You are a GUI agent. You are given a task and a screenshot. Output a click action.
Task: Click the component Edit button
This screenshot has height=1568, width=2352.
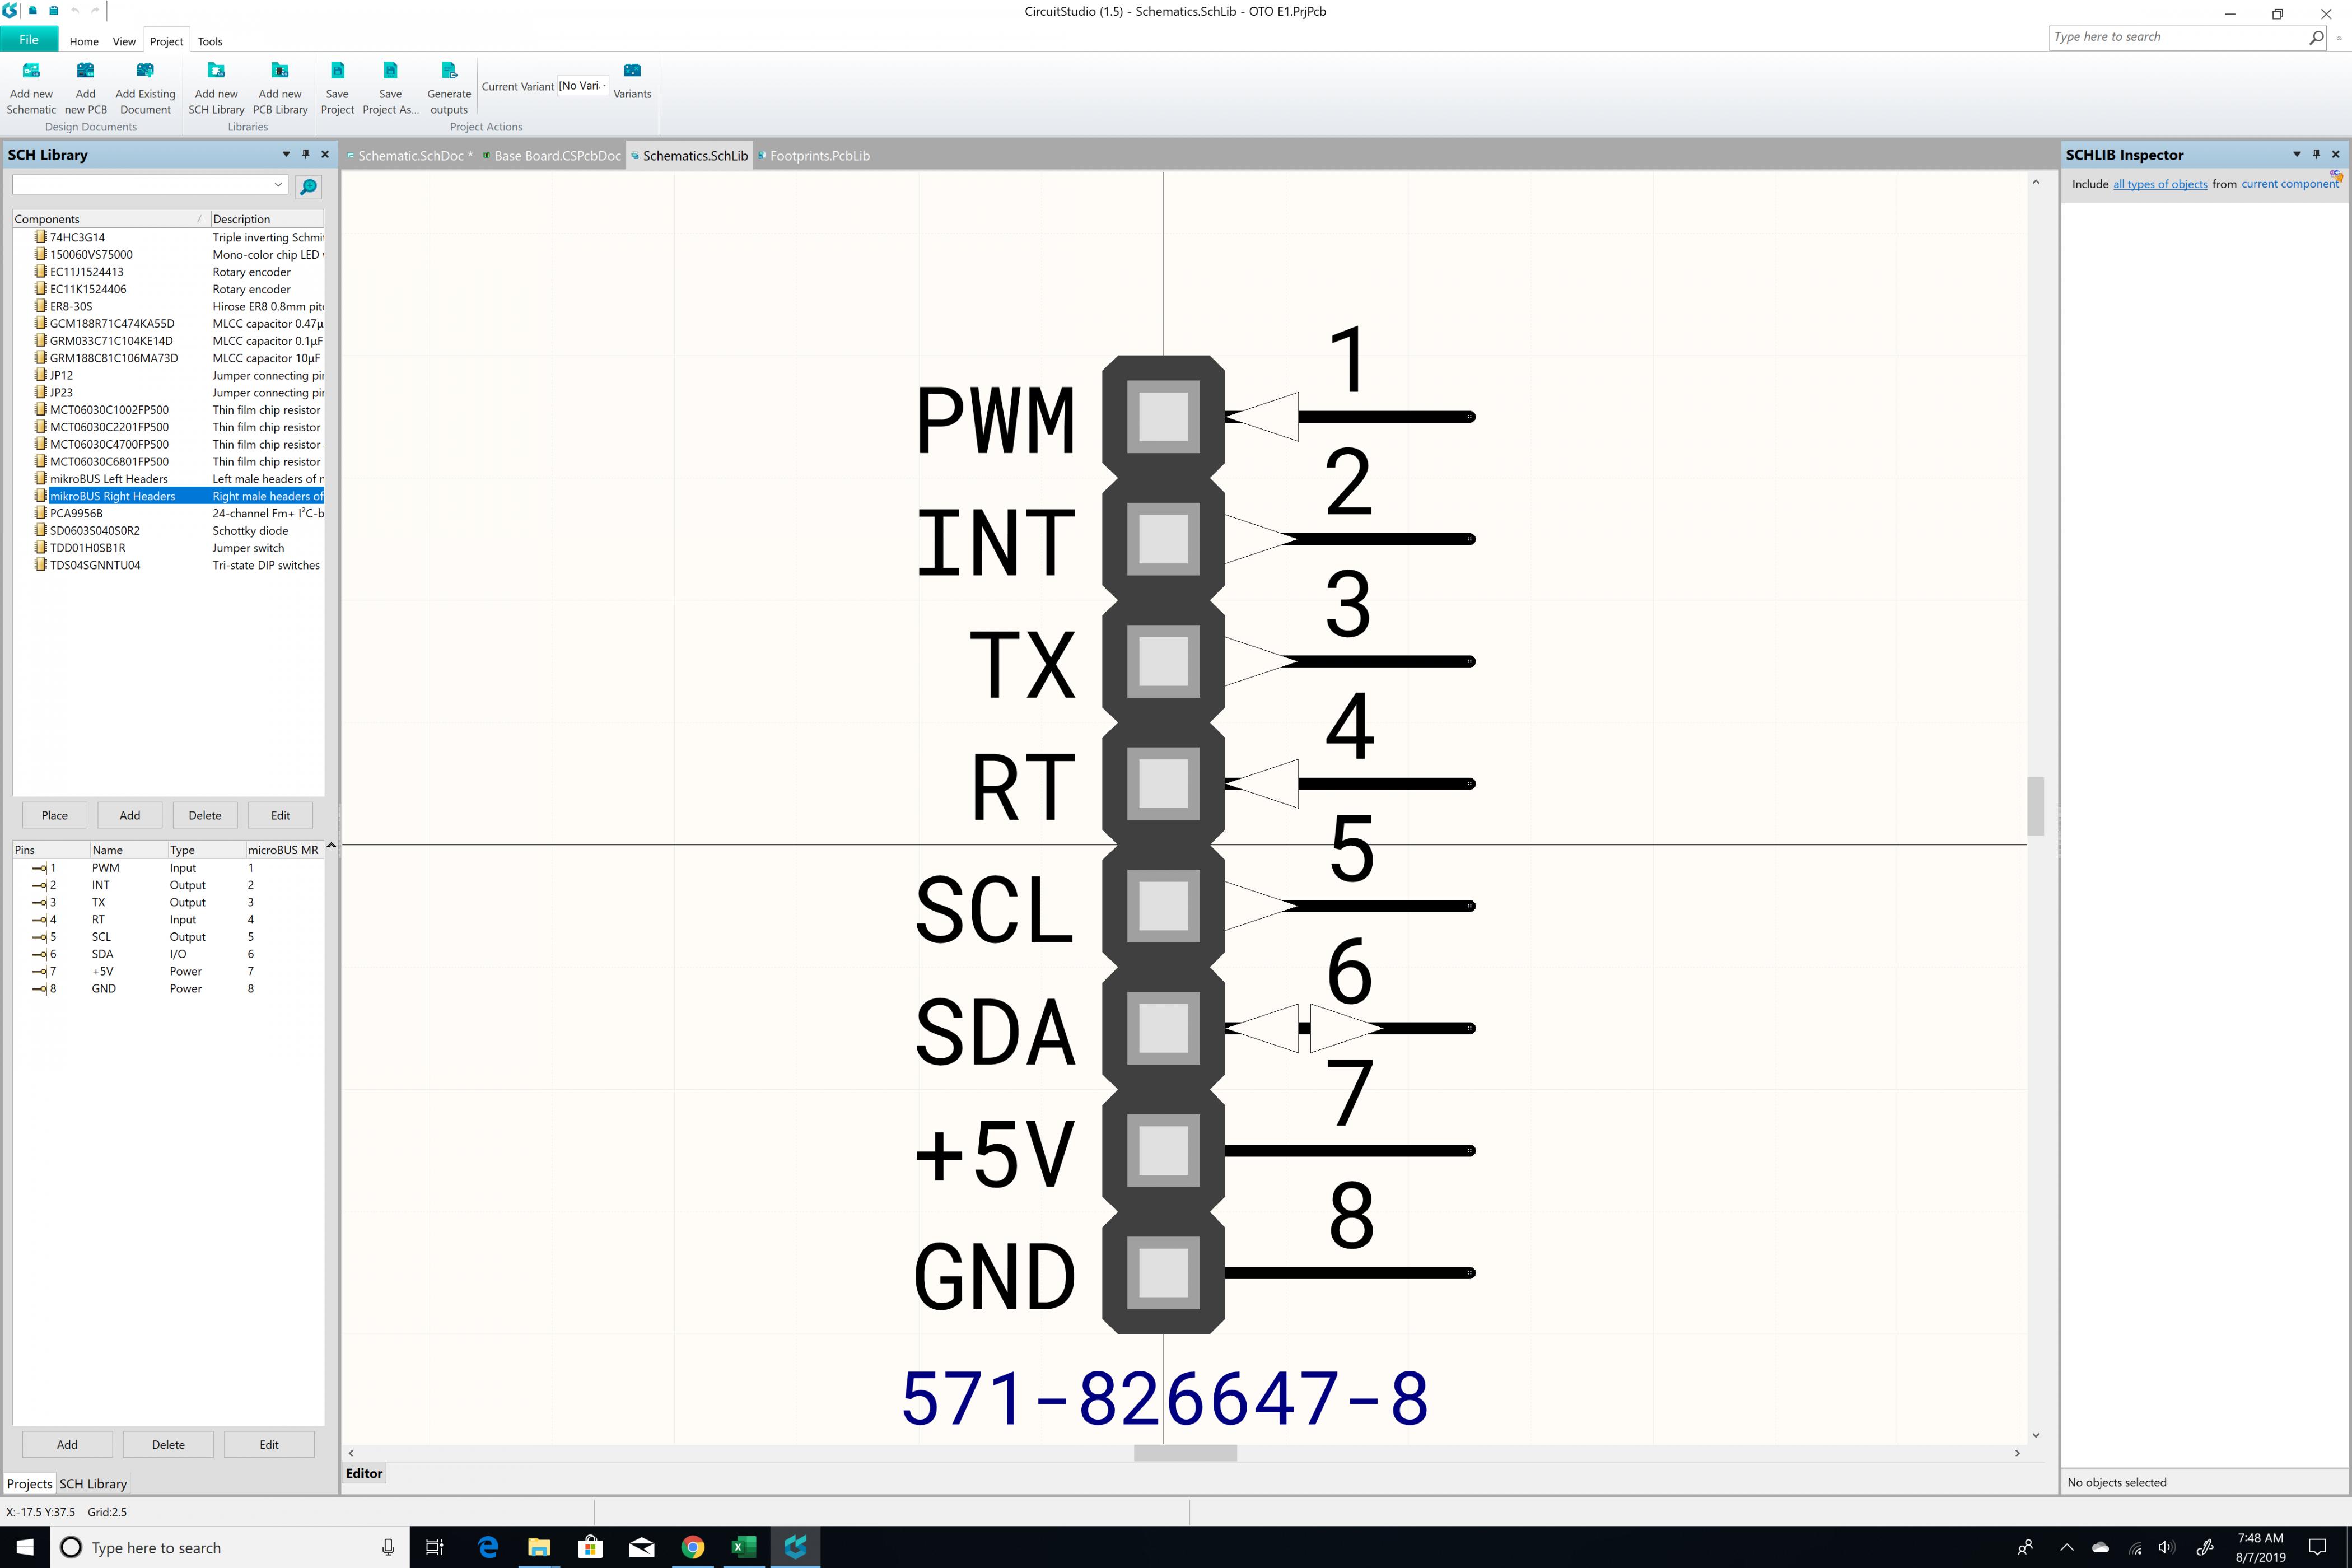281,815
